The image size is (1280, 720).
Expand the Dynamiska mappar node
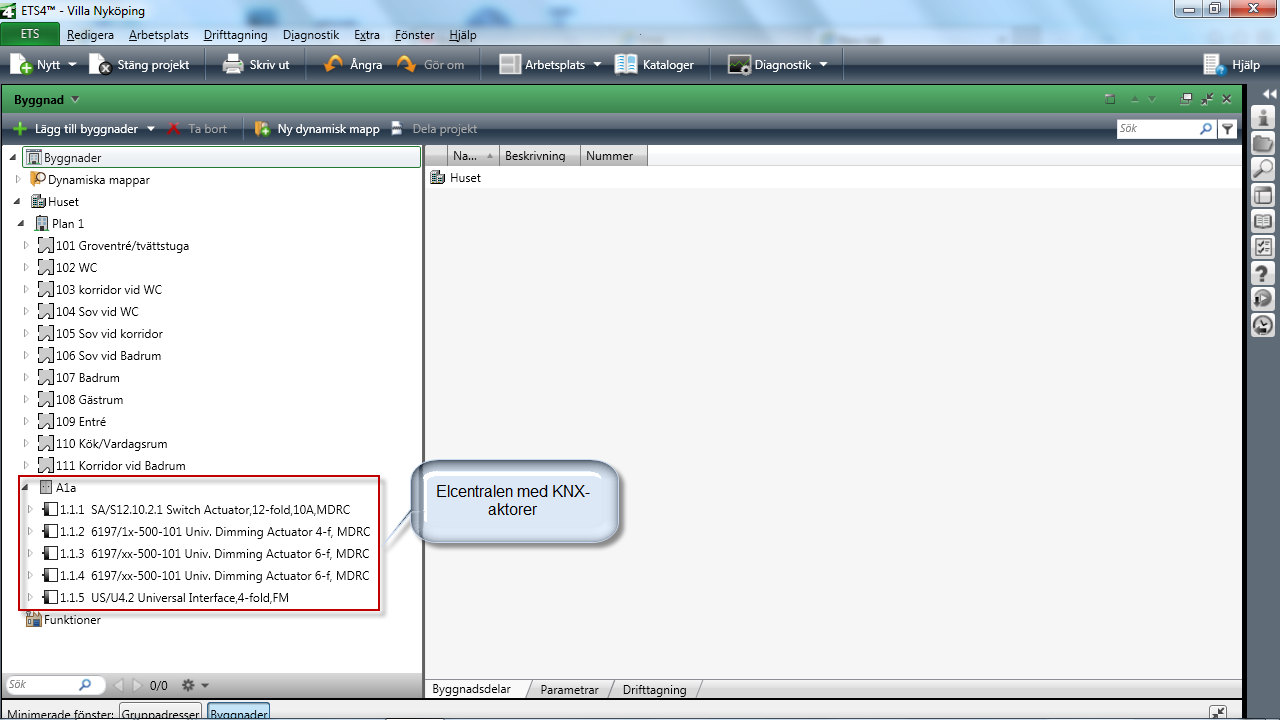[18, 180]
